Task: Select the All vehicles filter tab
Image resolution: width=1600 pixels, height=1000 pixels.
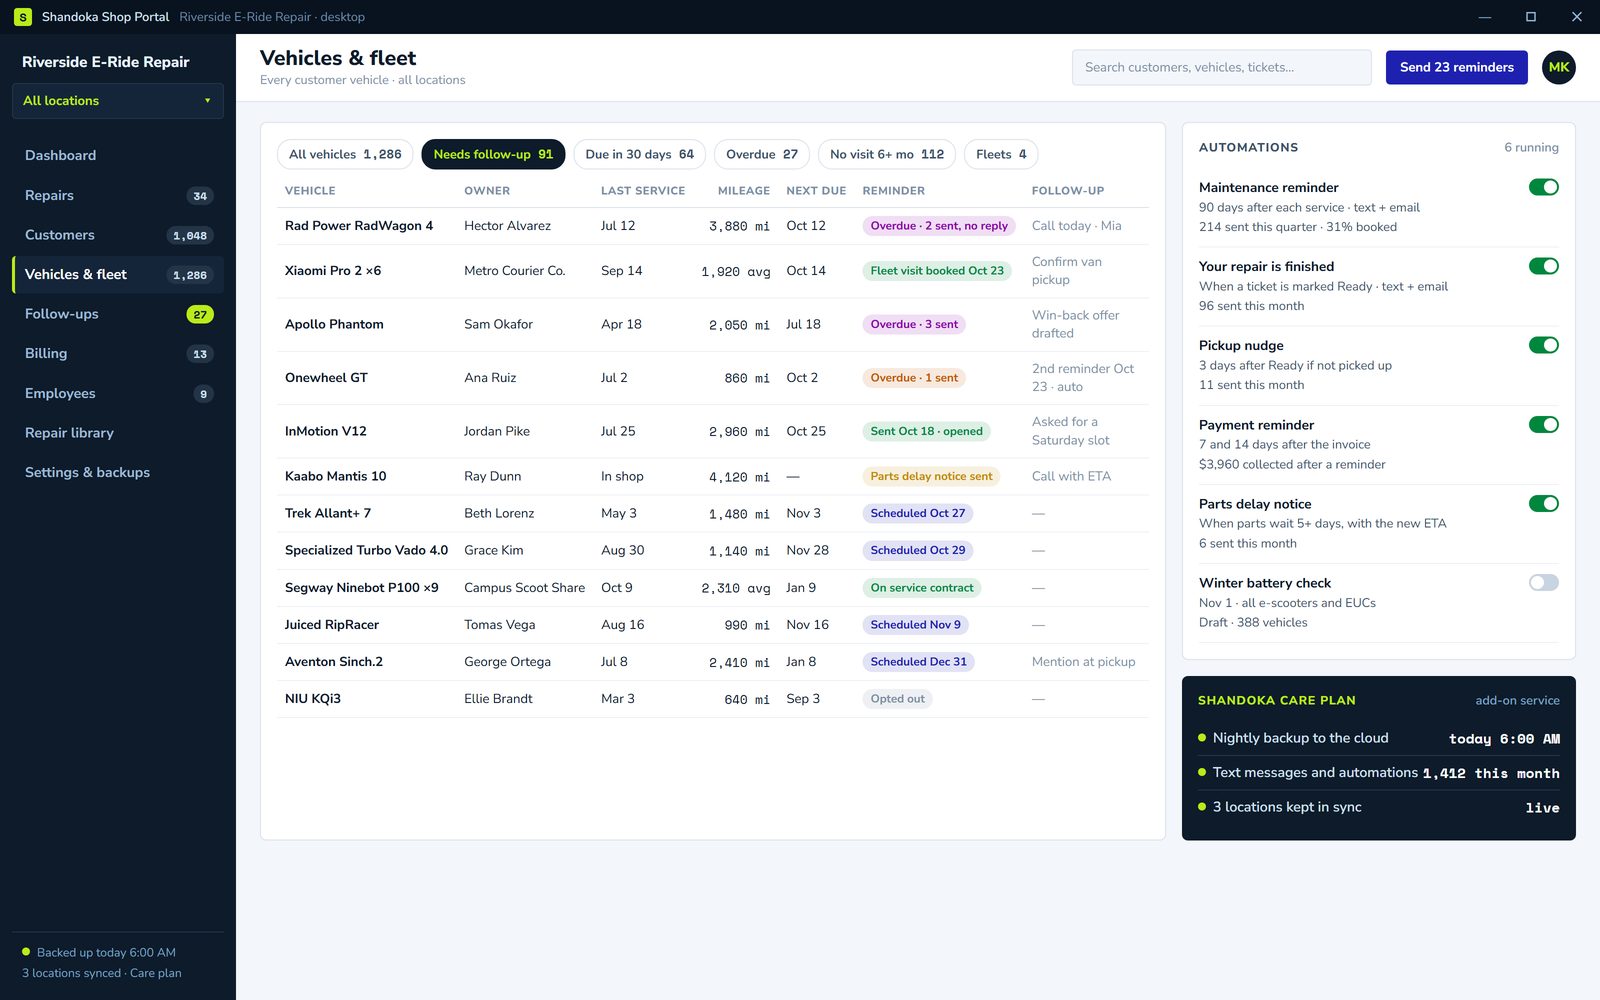Action: coord(345,154)
